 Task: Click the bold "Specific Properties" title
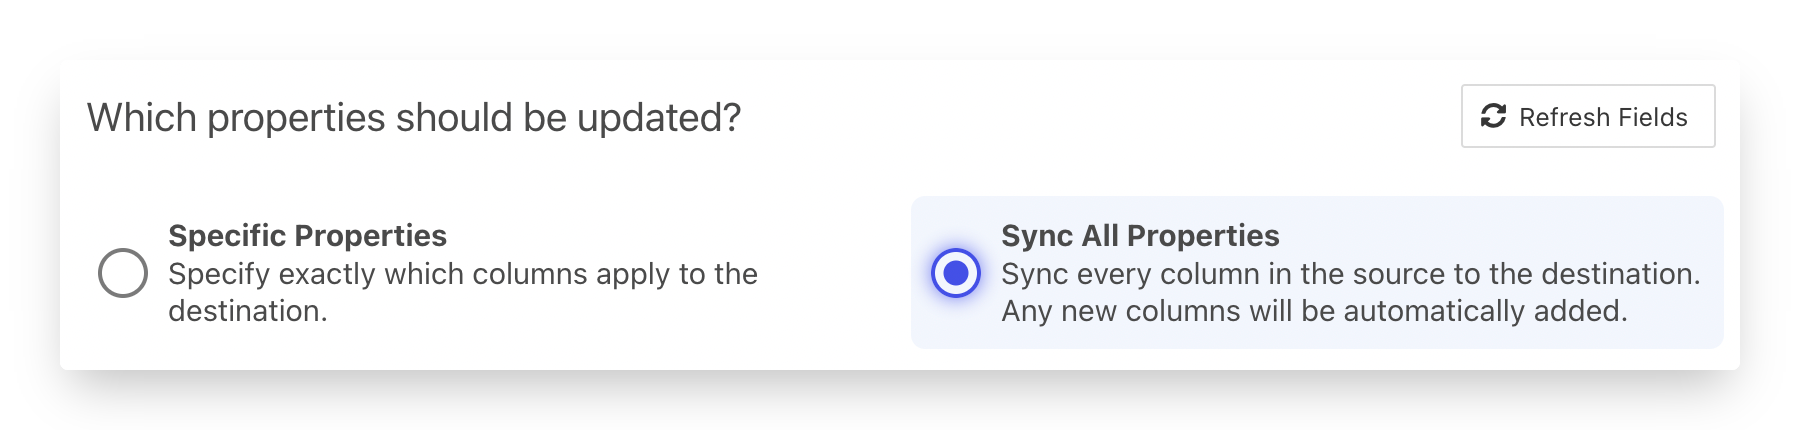pos(307,236)
